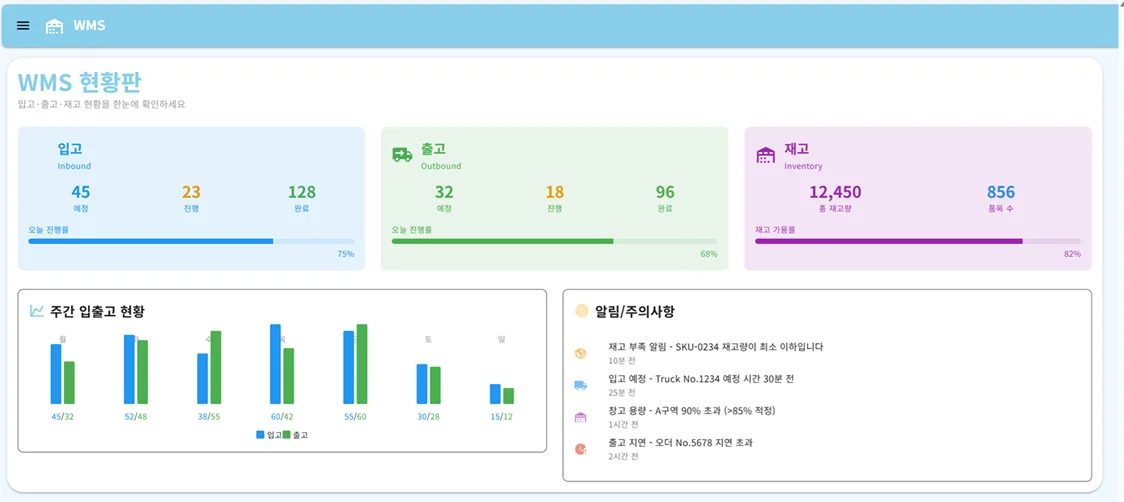This screenshot has width=1124, height=502.
Task: Click the 32 예정 value on 출고 card
Action: pos(444,192)
